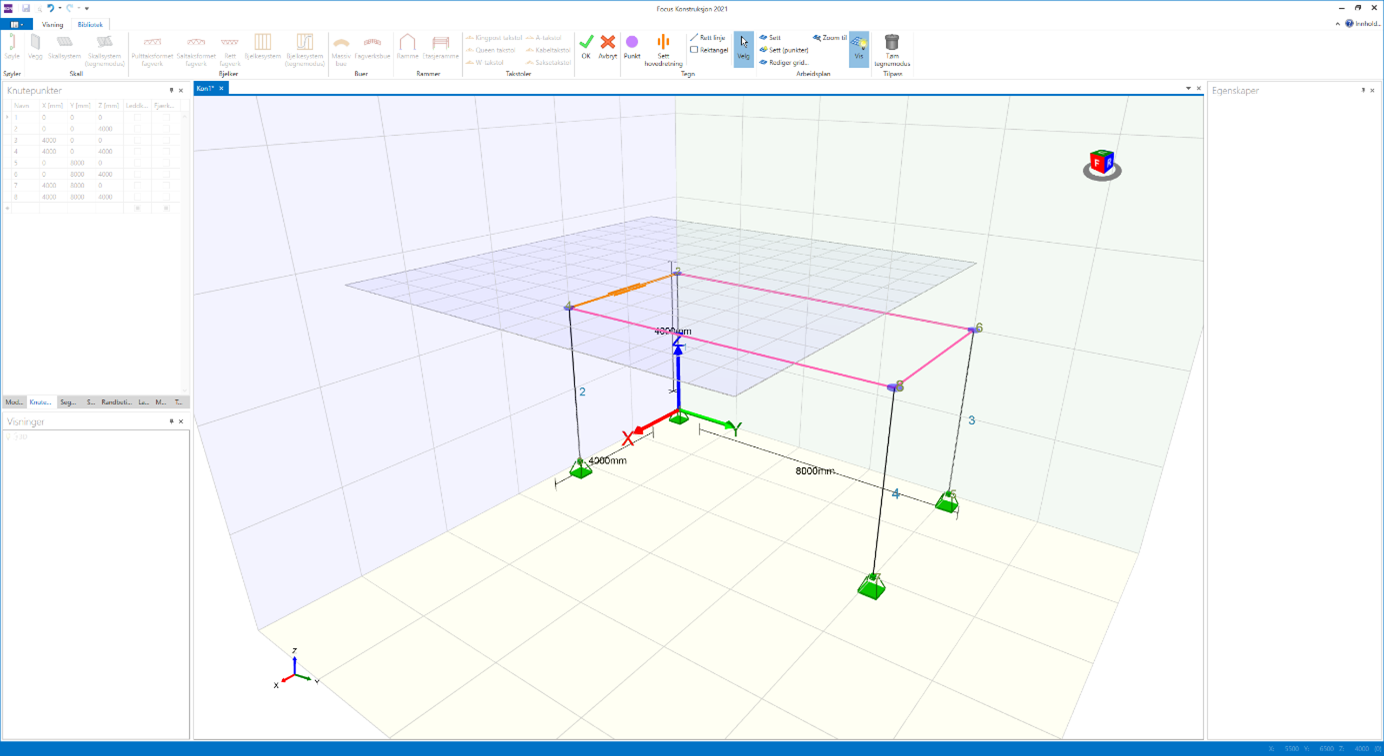1384x756 pixels.
Task: Open the Visning ribbon tab
Action: (52, 24)
